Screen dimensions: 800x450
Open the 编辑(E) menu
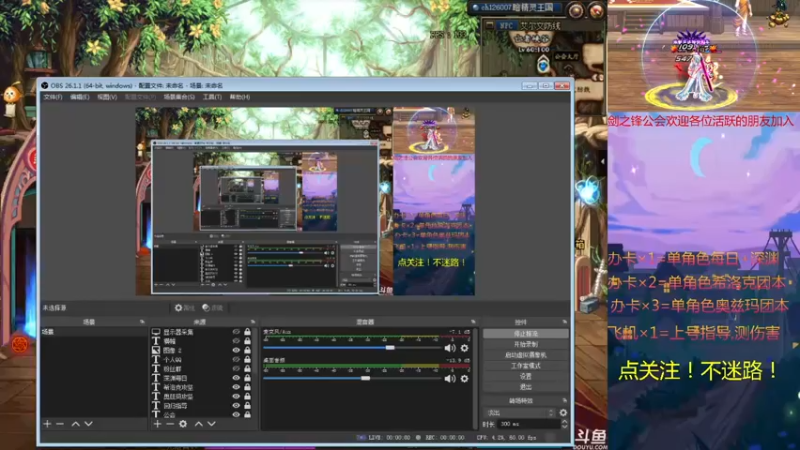pyautogui.click(x=80, y=97)
